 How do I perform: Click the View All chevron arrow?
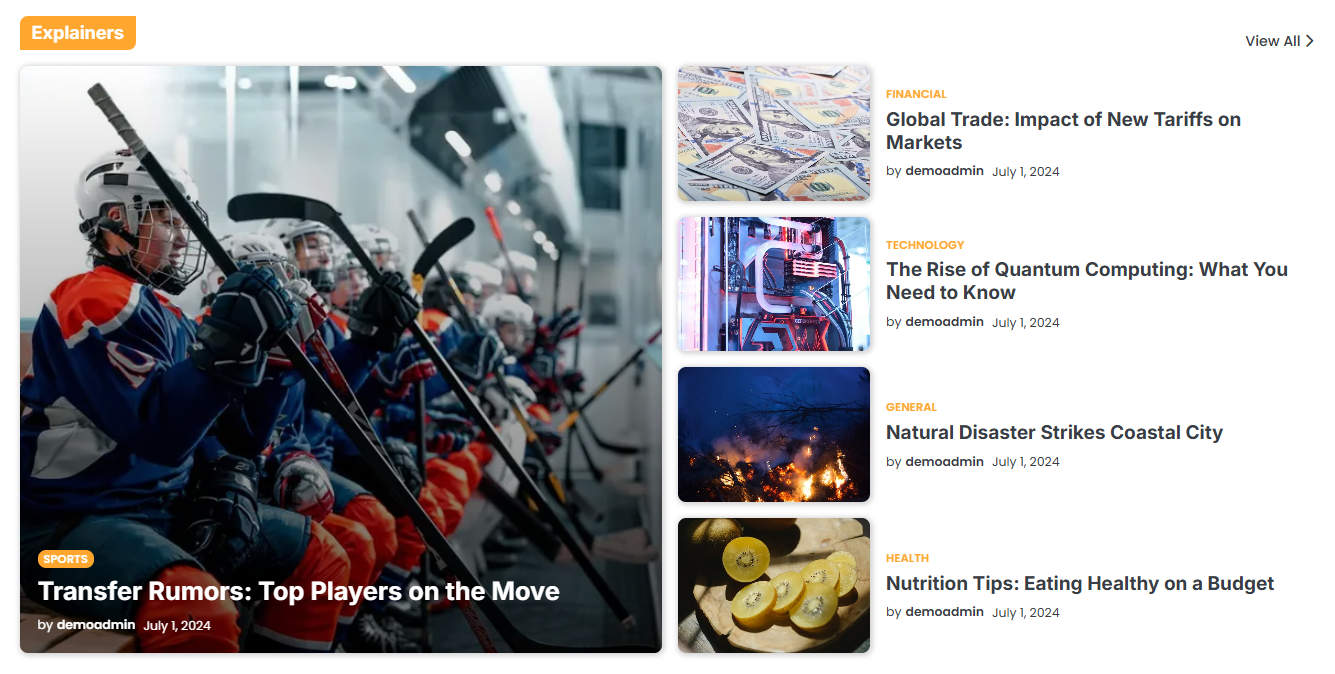(1310, 41)
